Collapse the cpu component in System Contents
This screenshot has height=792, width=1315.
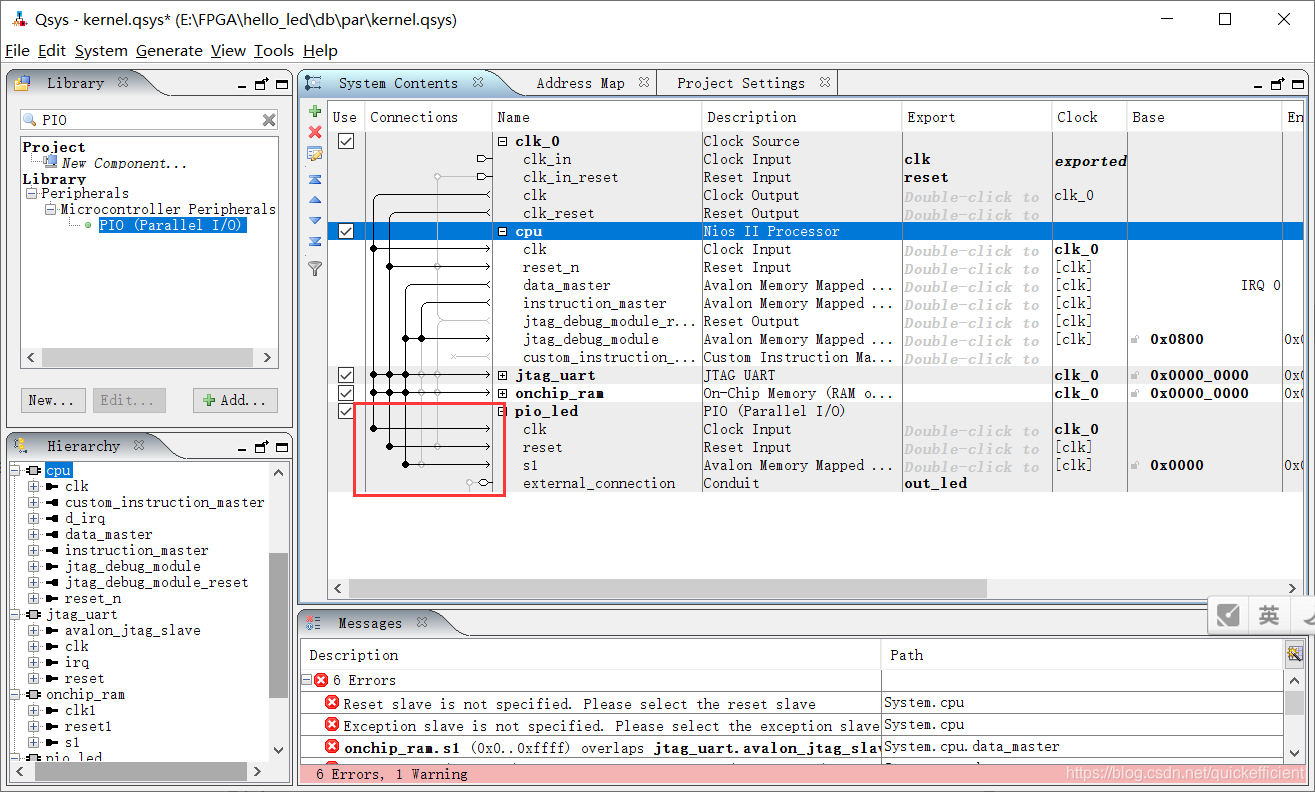click(x=502, y=231)
